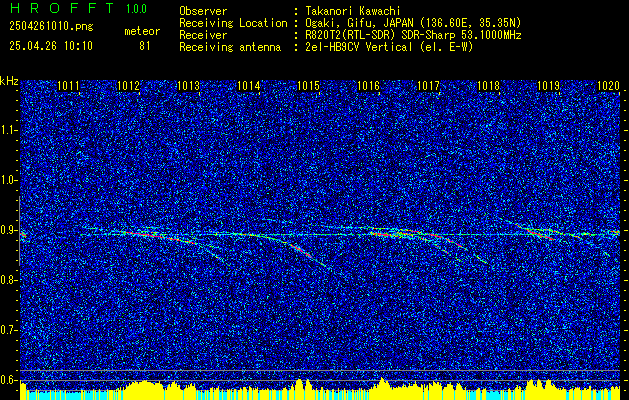This screenshot has width=629, height=400.
Task: Click the receiver R820T2 SDR-Sharp 53.1000MHz text
Action: coord(412,35)
